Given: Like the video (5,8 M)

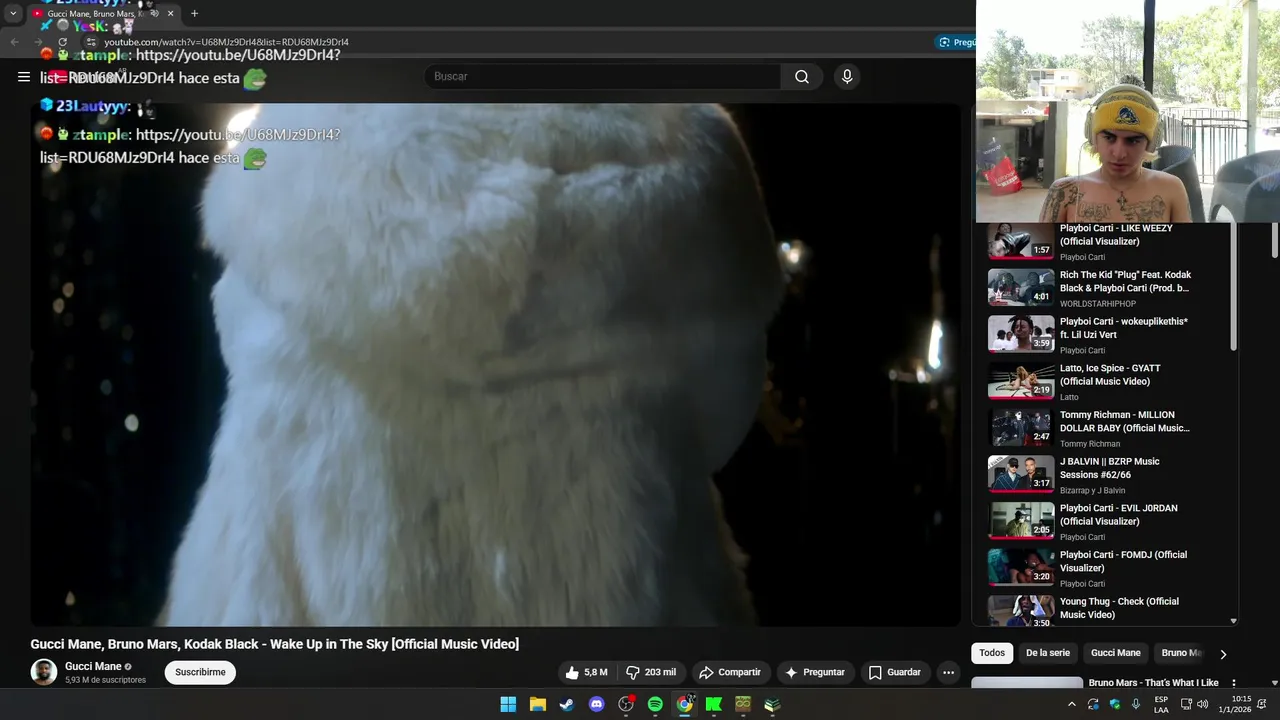Looking at the screenshot, I should point(586,673).
